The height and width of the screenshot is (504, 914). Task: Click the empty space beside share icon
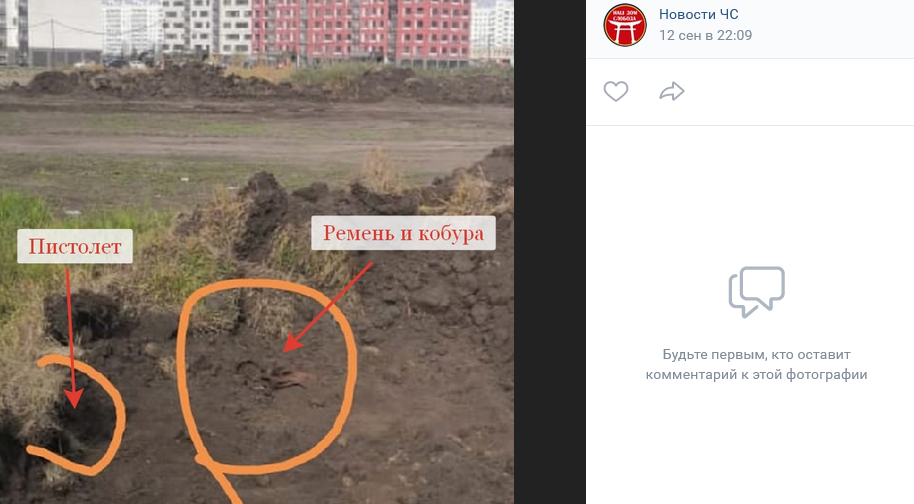tap(799, 91)
